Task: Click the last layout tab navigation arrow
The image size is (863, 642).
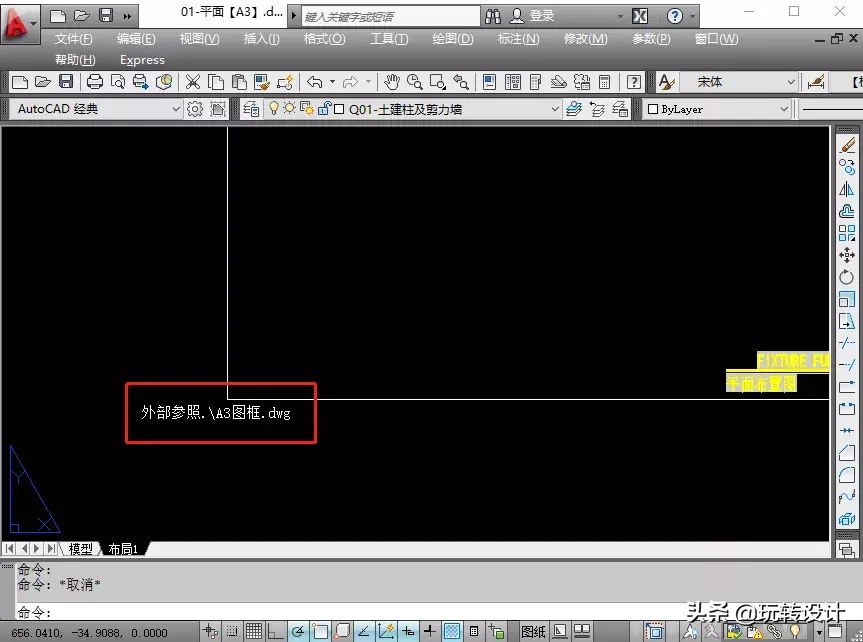Action: tap(52, 548)
